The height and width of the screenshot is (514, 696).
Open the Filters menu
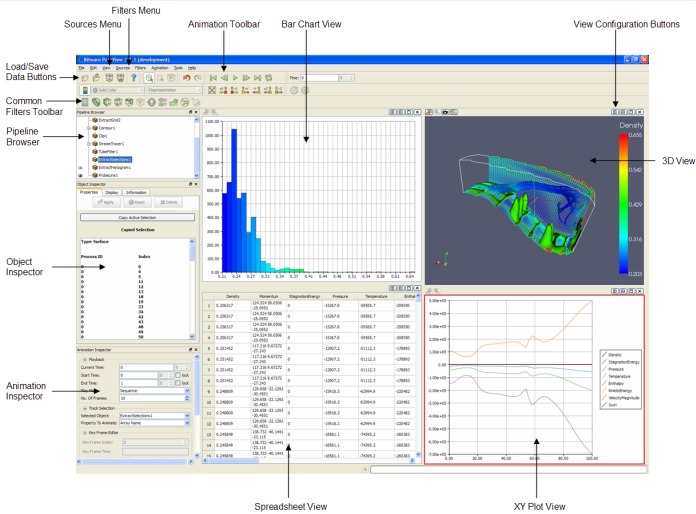140,67
